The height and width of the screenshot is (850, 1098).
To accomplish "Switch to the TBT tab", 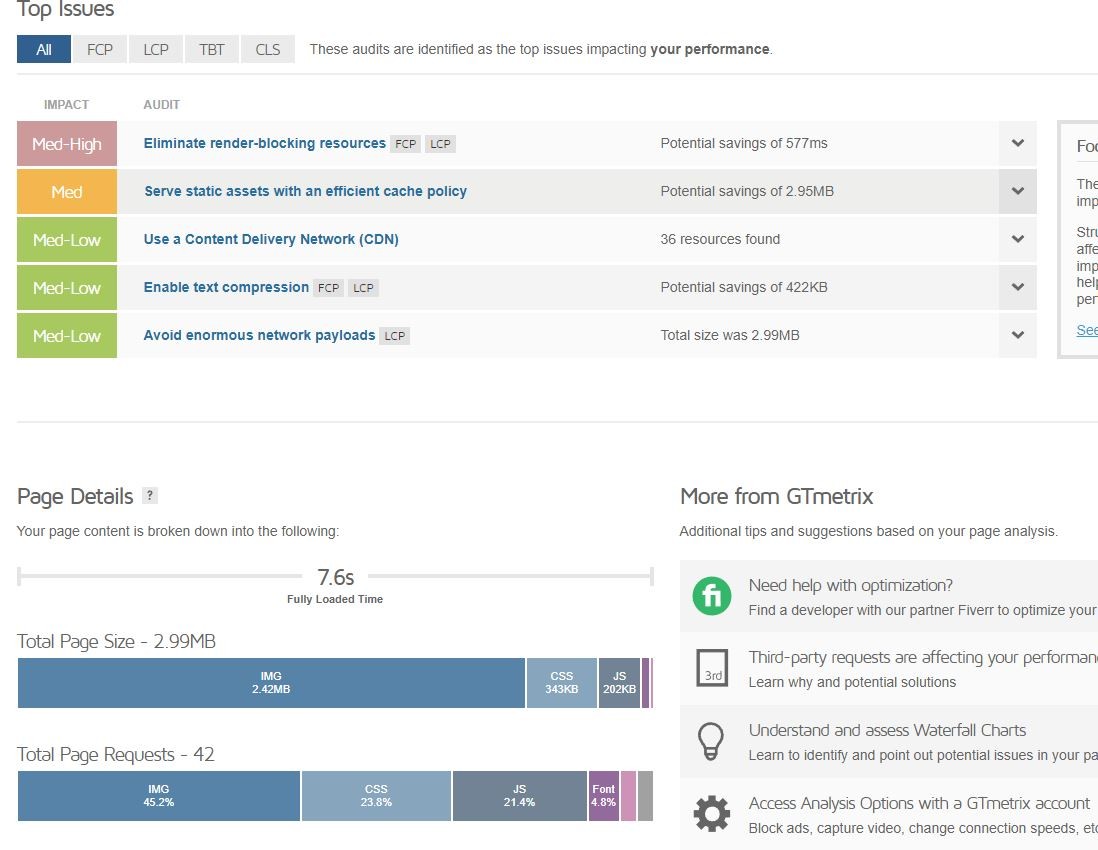I will click(211, 50).
